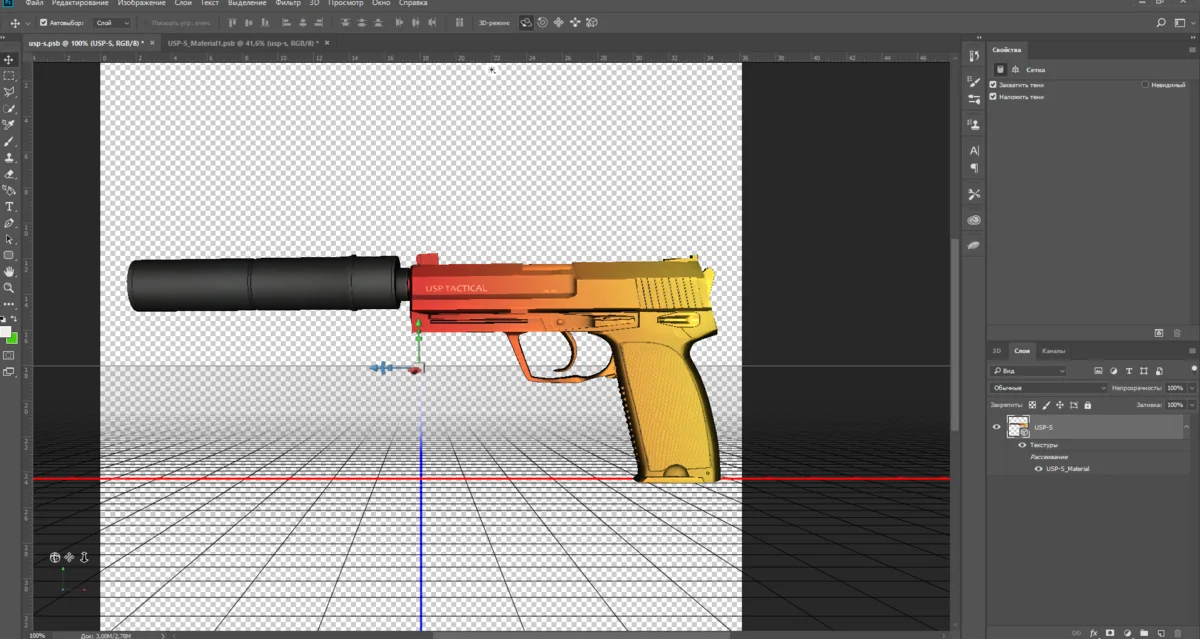Toggle the layer filter on/off switch
Viewport: 1200px width, 639px height.
pyautogui.click(x=1194, y=370)
